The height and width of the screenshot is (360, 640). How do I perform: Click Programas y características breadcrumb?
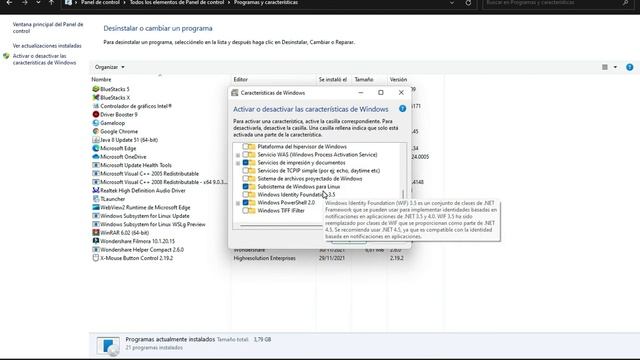tap(266, 2)
